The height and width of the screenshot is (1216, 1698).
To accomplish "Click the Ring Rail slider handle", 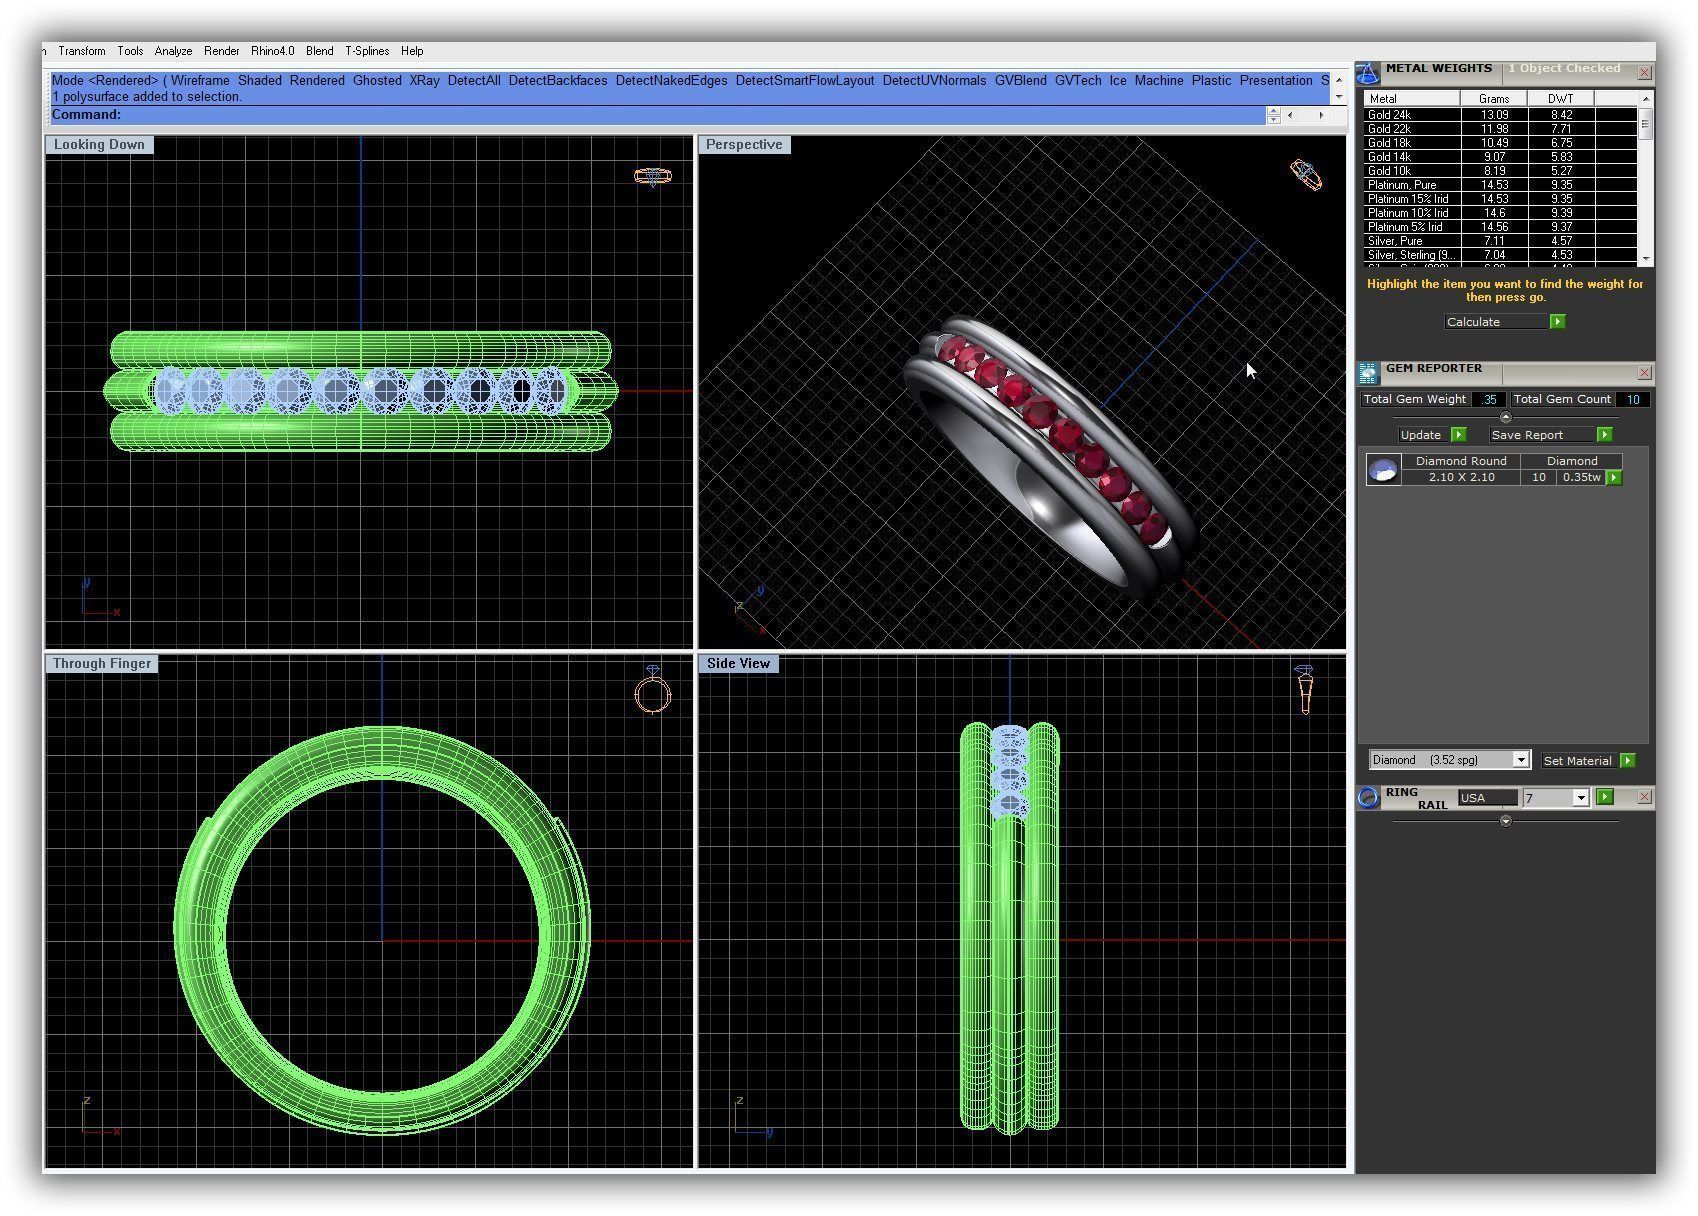I will [1506, 821].
